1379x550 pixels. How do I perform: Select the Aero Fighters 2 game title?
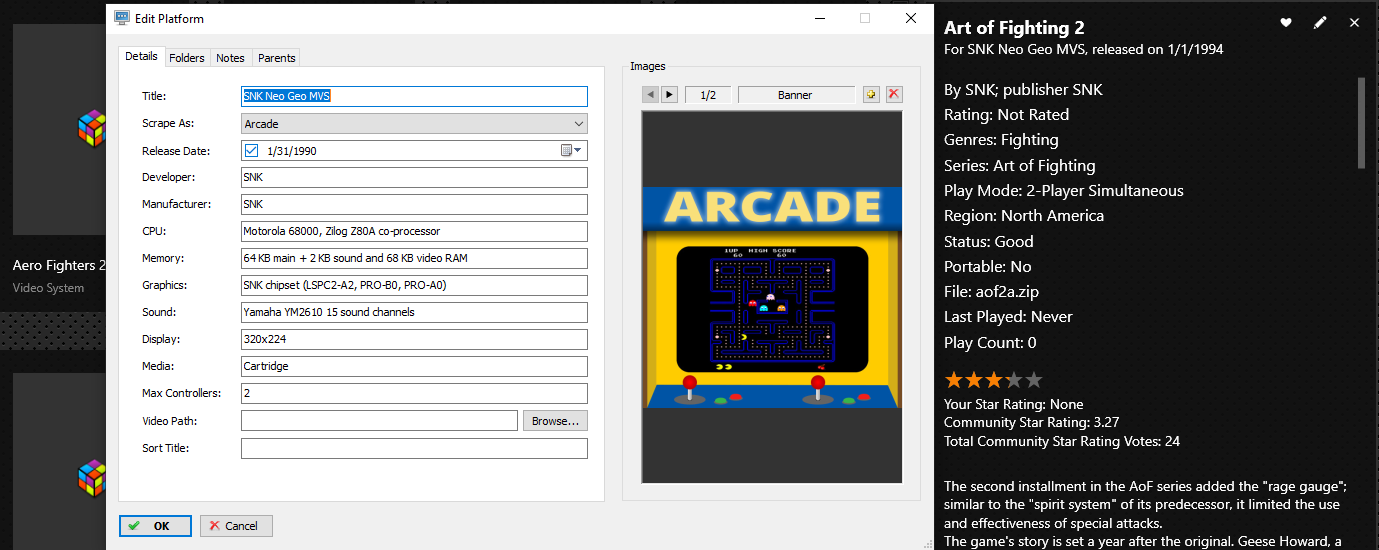pos(59,266)
